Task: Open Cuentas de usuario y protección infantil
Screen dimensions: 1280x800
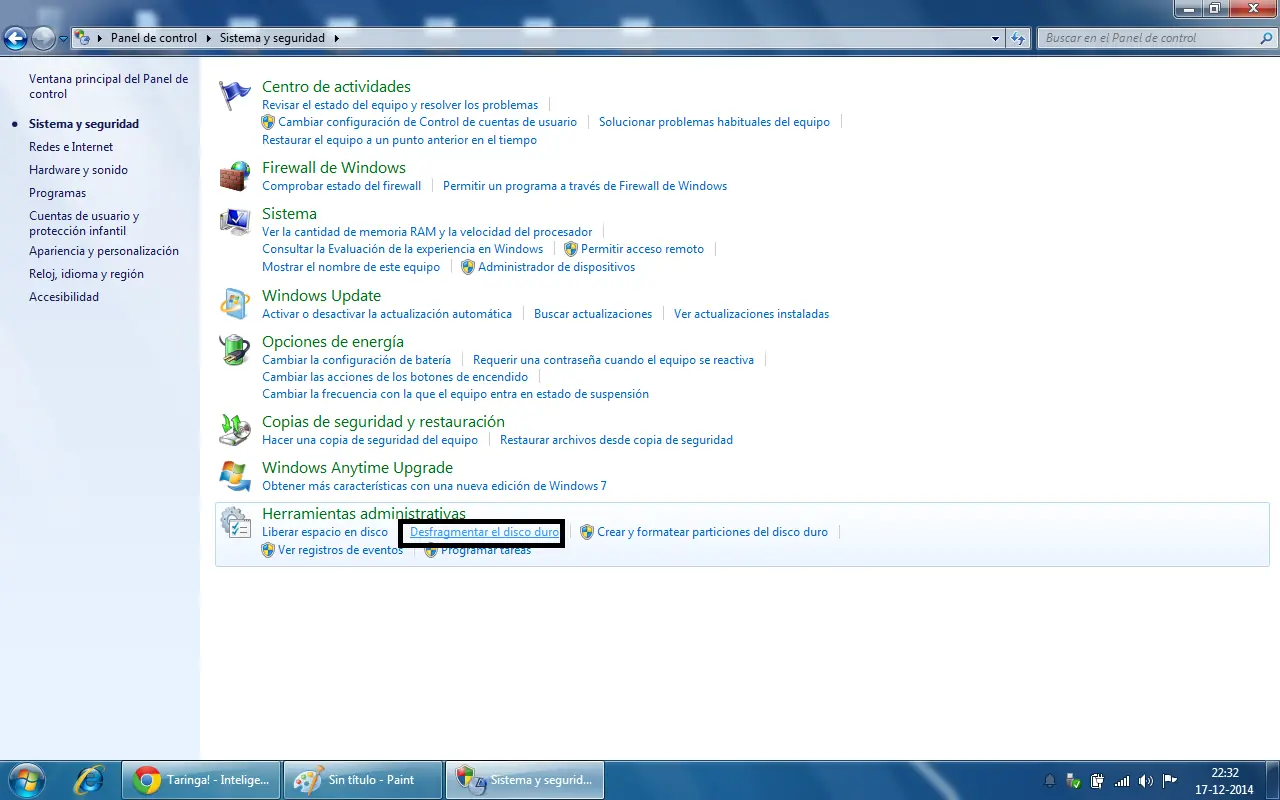Action: pyautogui.click(x=84, y=223)
